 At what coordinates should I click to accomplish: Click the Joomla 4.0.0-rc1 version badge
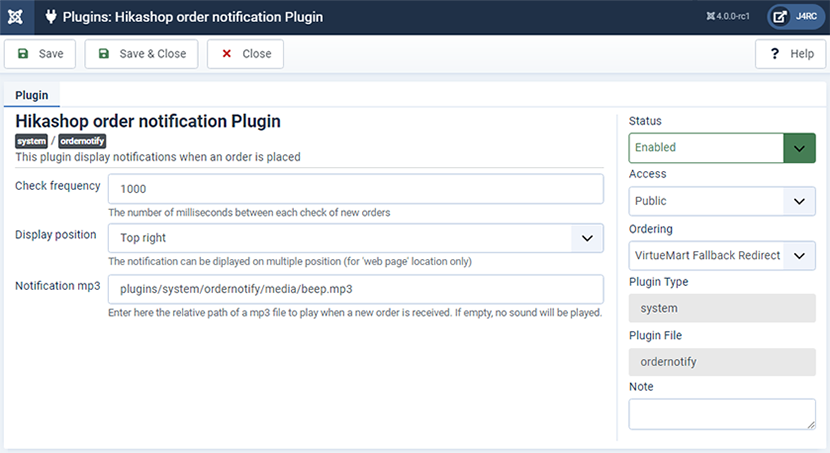click(728, 16)
